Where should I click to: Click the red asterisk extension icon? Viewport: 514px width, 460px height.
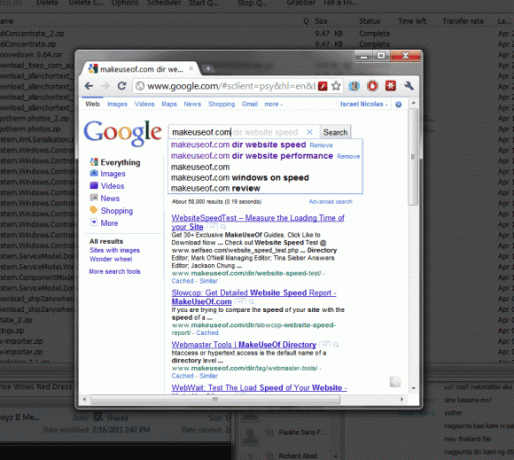point(390,86)
